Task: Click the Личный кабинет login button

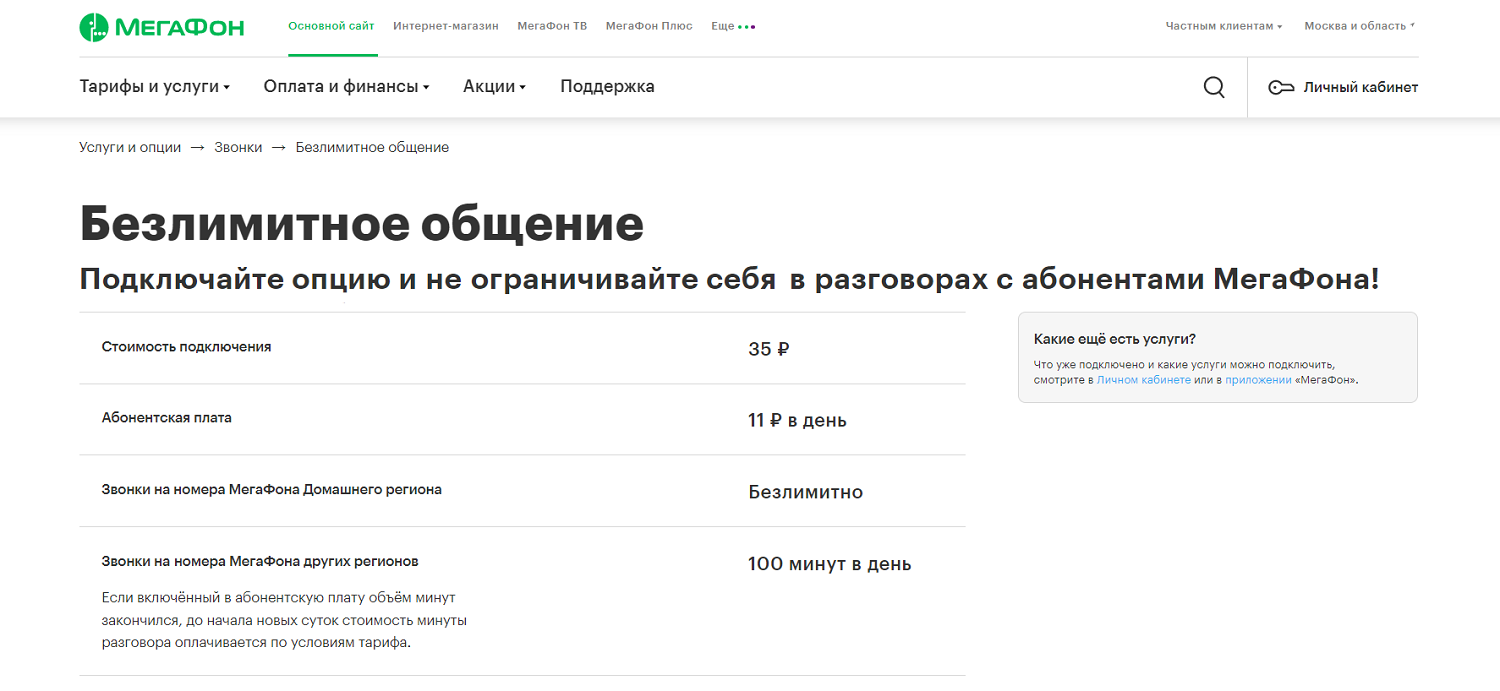Action: (1360, 87)
